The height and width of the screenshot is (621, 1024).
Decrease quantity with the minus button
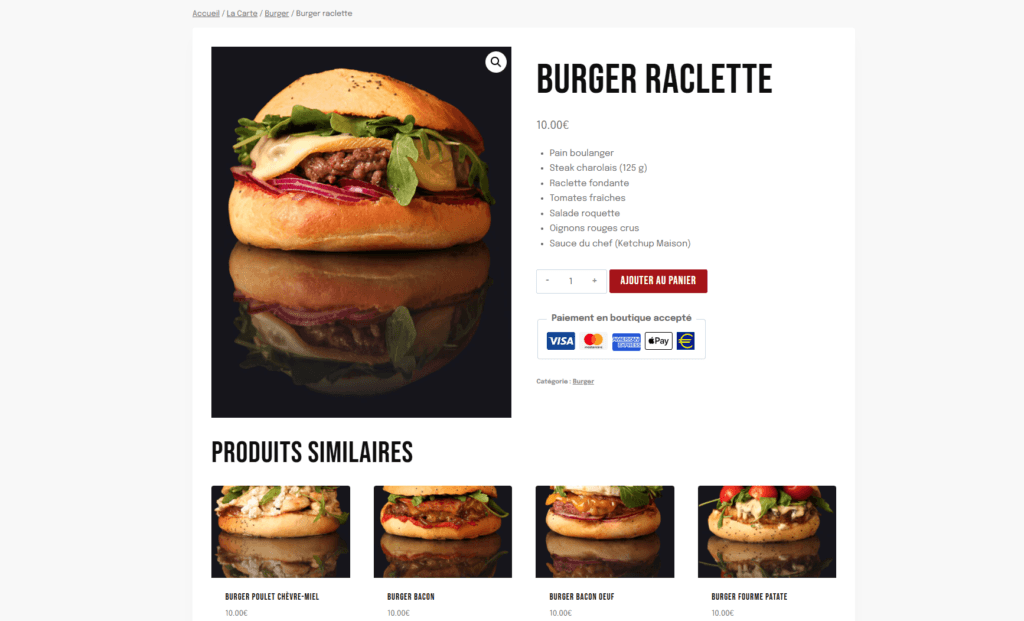tap(547, 281)
